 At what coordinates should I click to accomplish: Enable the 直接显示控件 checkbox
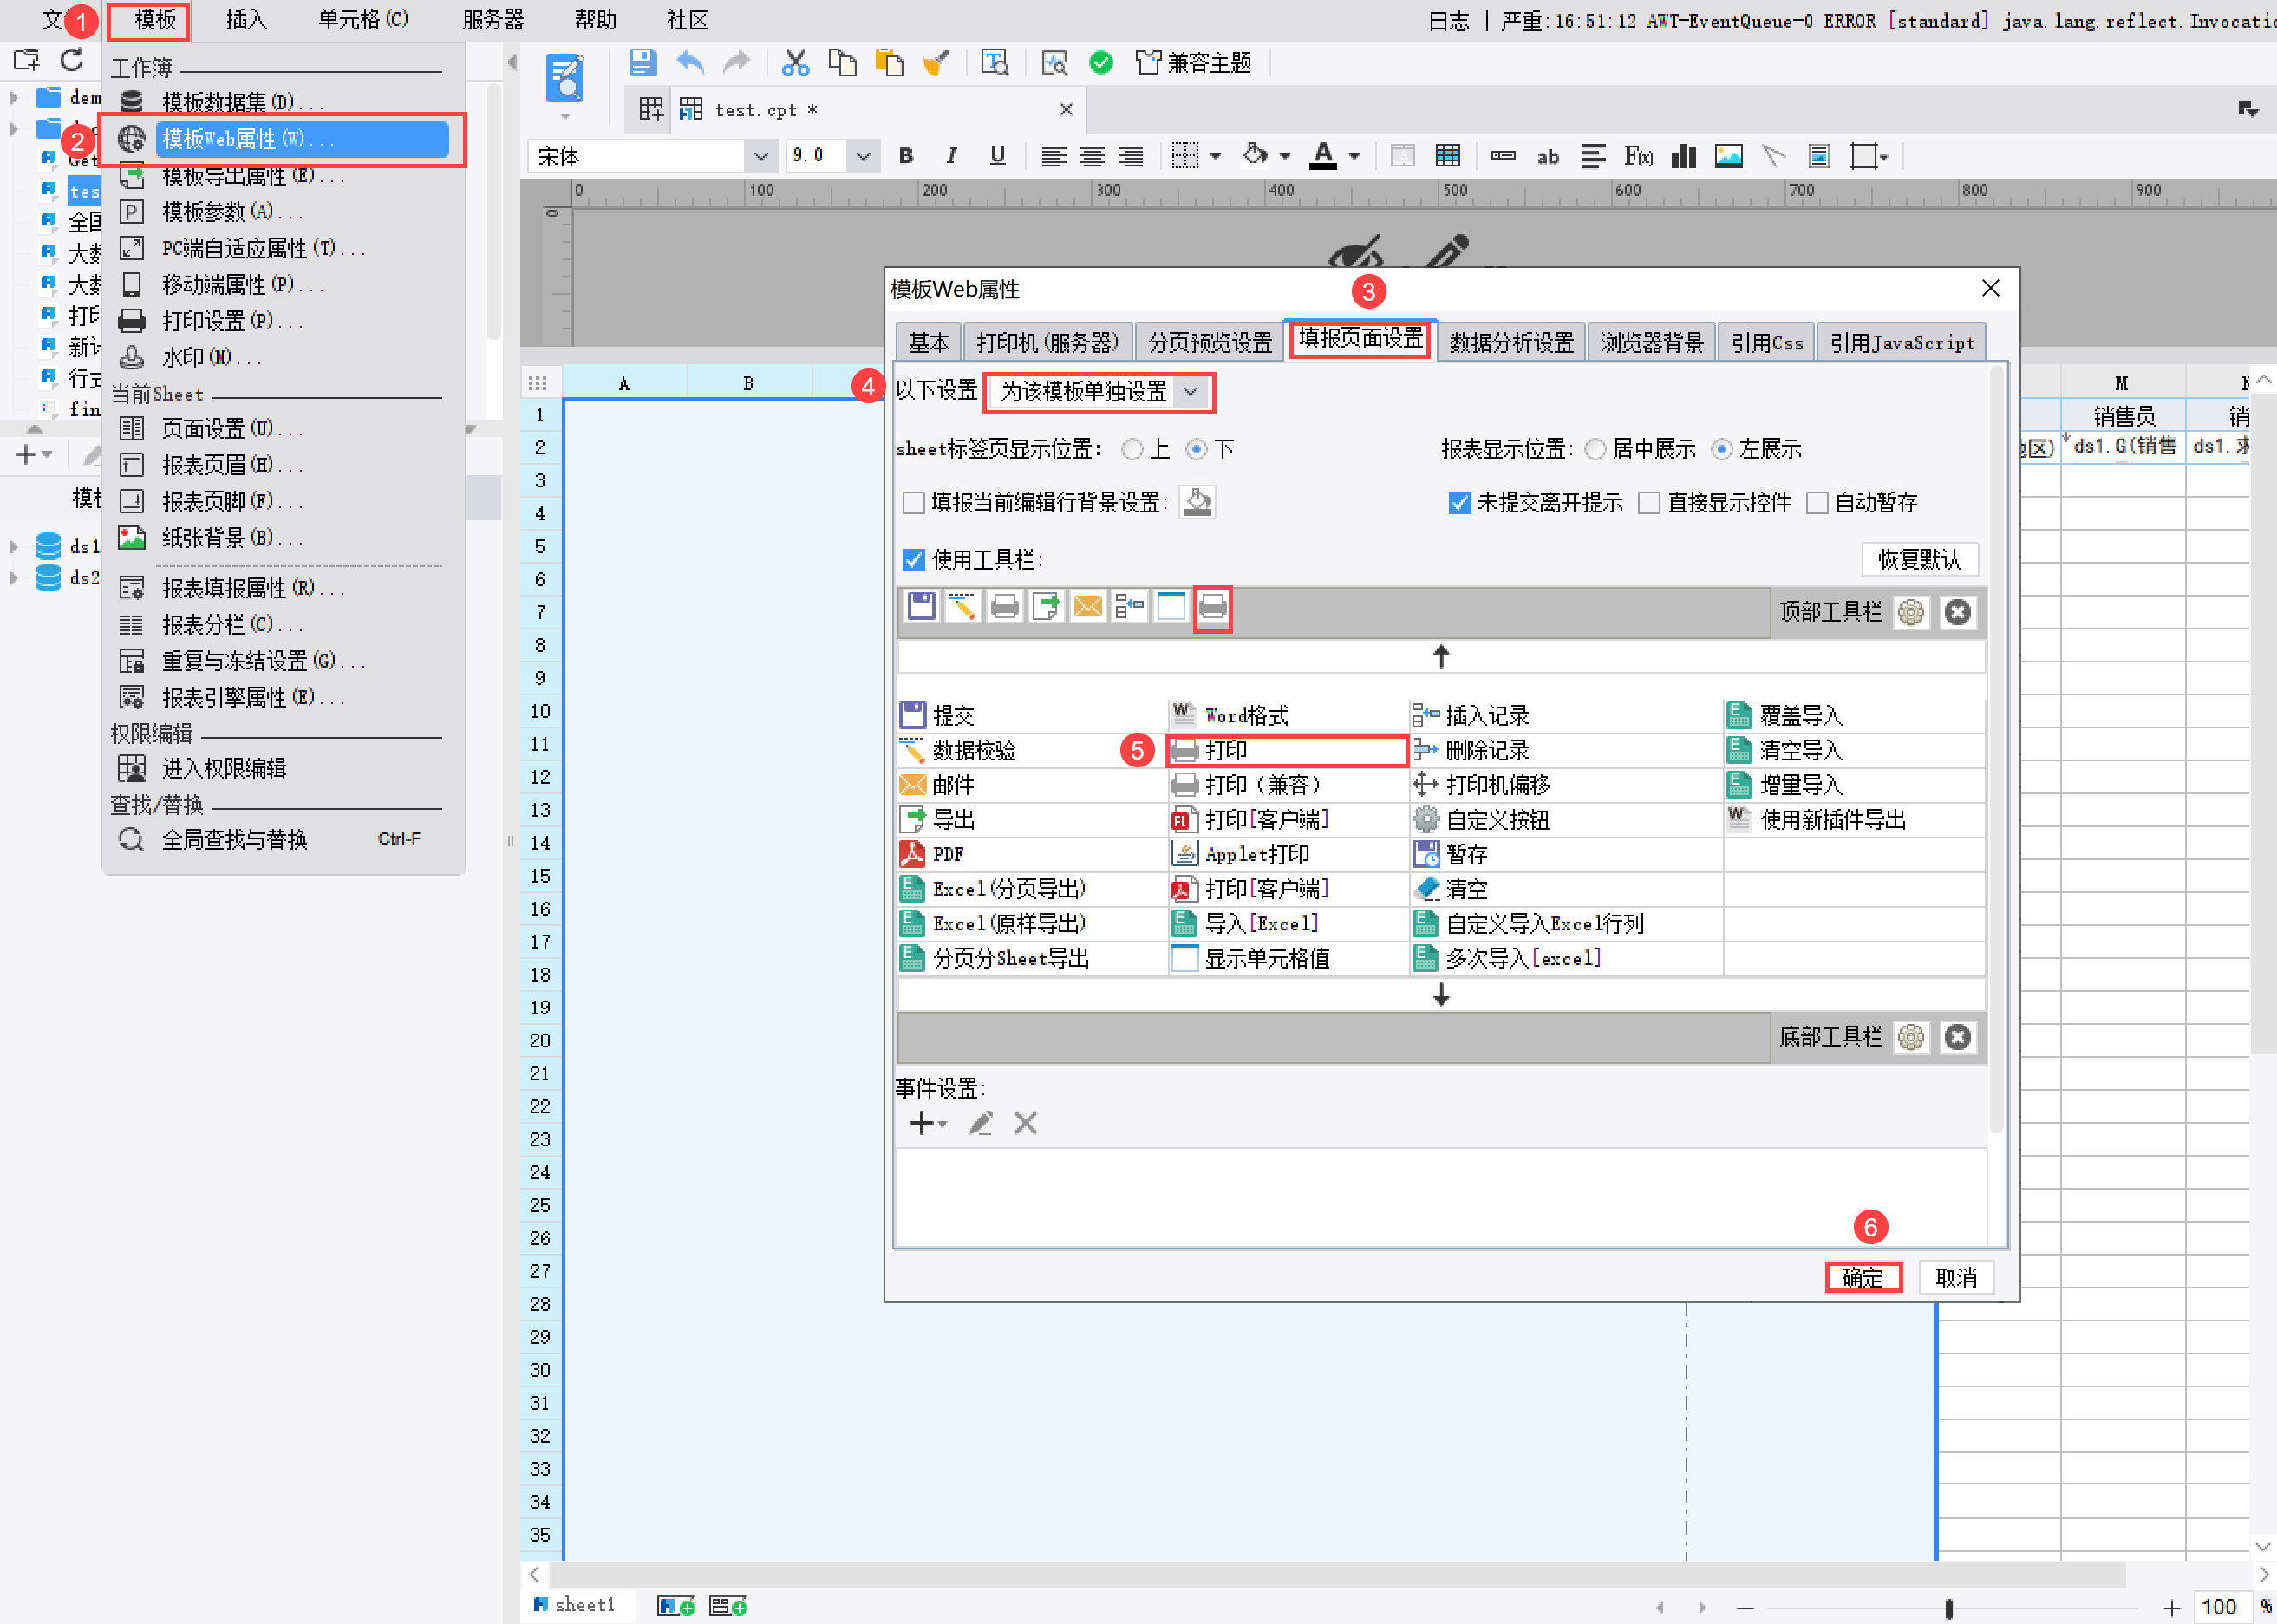1649,503
